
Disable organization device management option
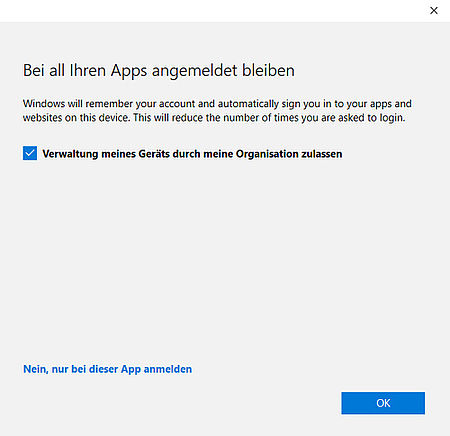tap(30, 153)
